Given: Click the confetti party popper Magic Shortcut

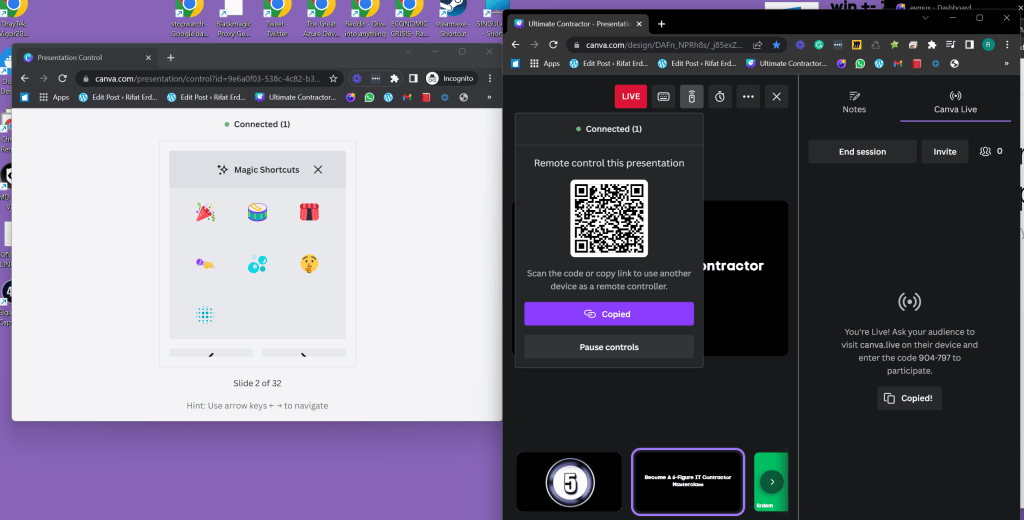Looking at the screenshot, I should click(205, 212).
